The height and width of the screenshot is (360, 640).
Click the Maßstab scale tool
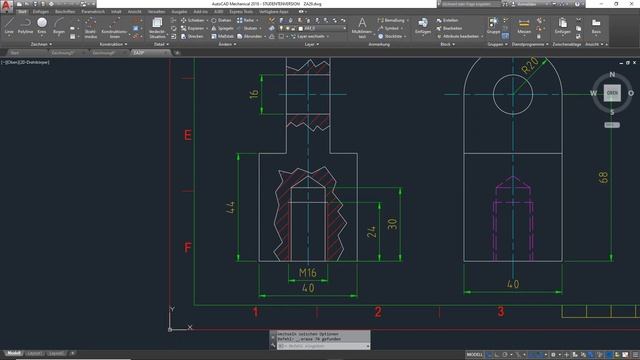222,36
